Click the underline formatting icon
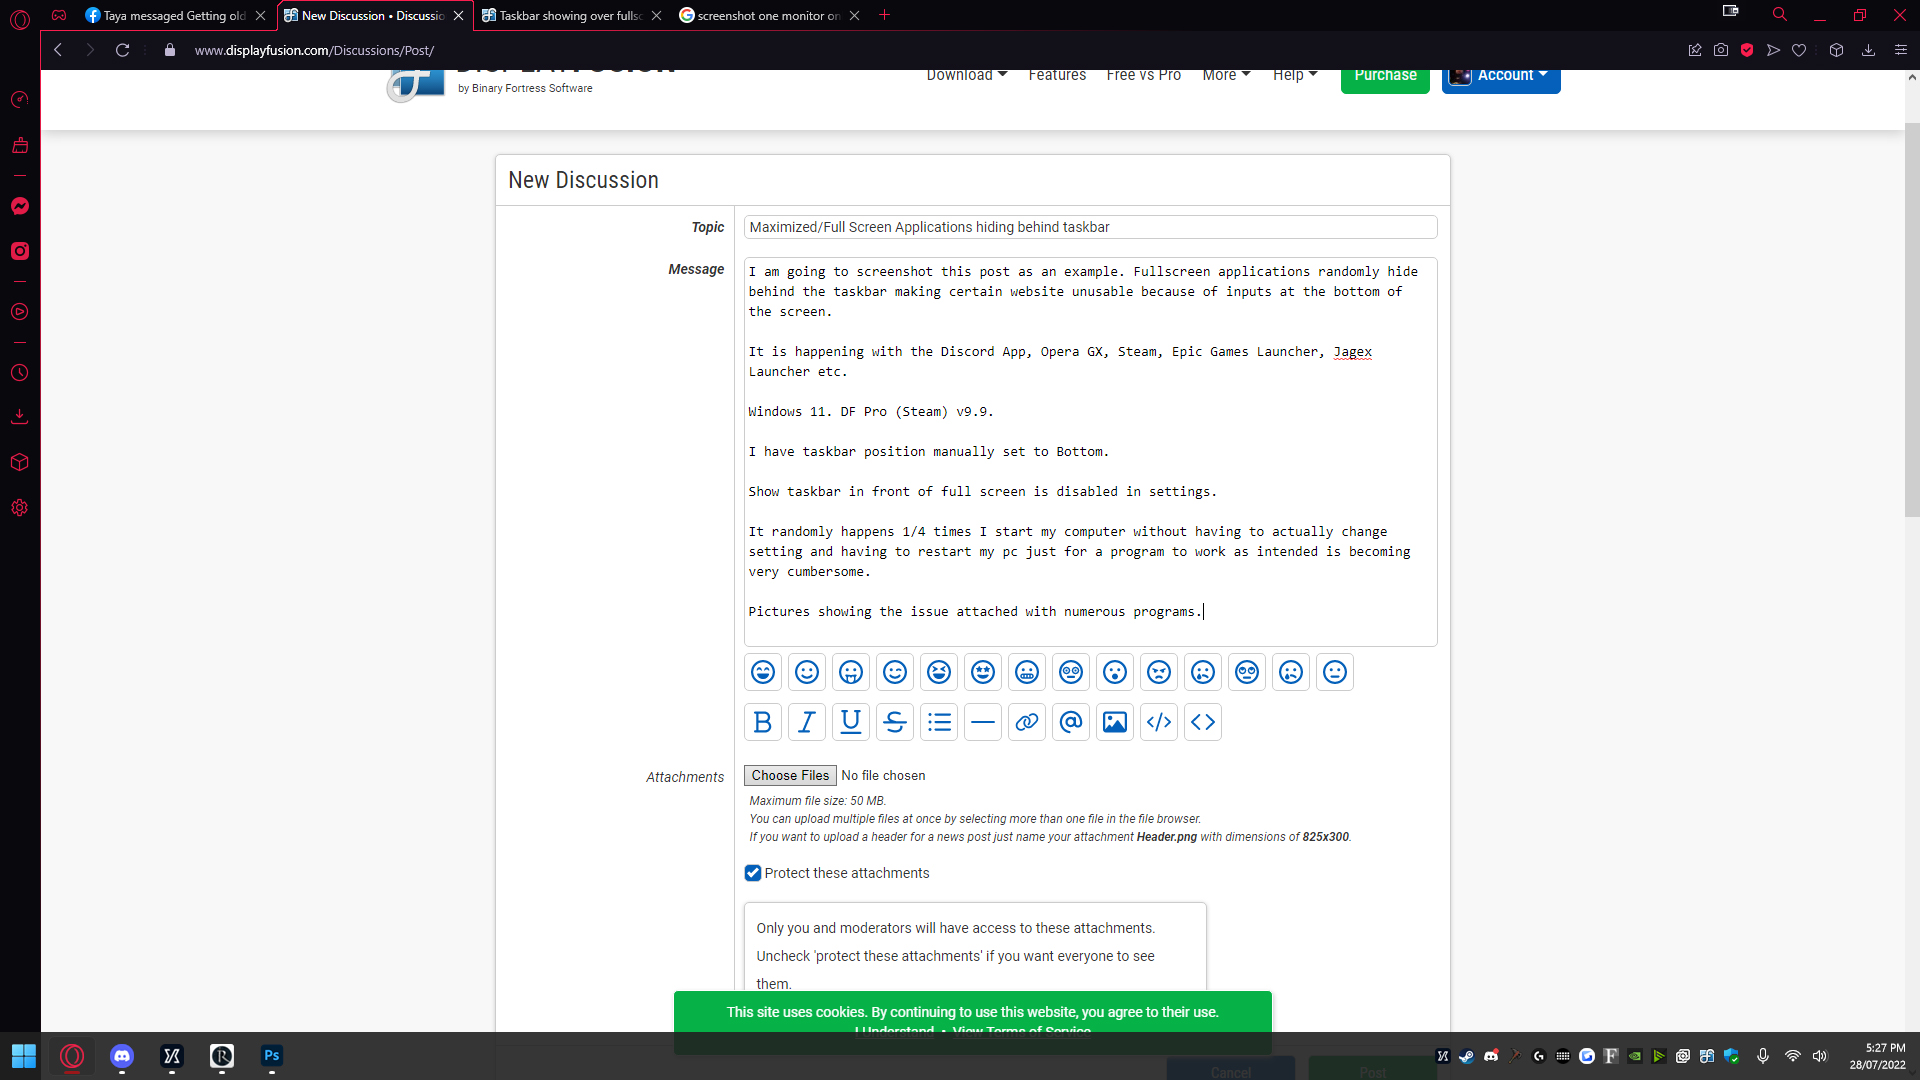This screenshot has height=1080, width=1920. point(850,722)
